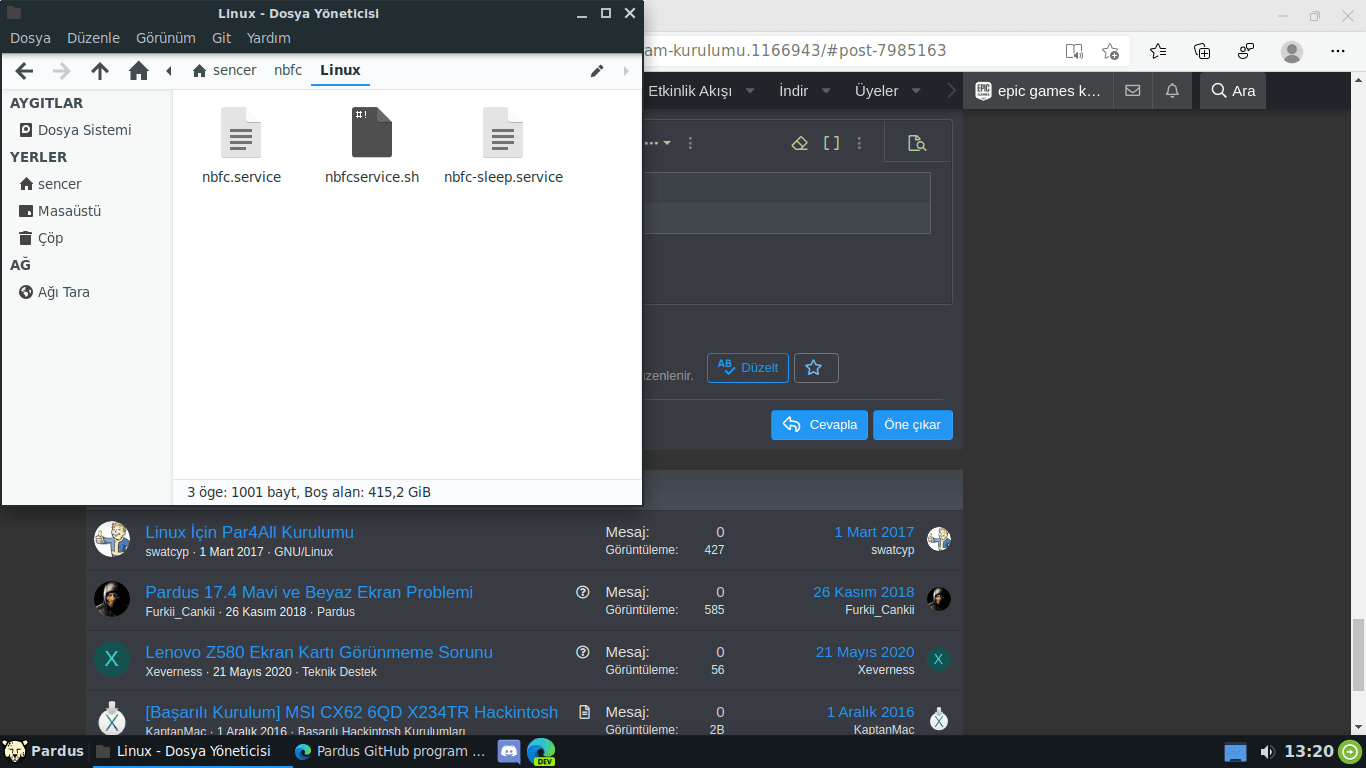Image resolution: width=1366 pixels, height=768 pixels.
Task: Click the star bookmark button beside Düzelt
Action: pyautogui.click(x=816, y=368)
